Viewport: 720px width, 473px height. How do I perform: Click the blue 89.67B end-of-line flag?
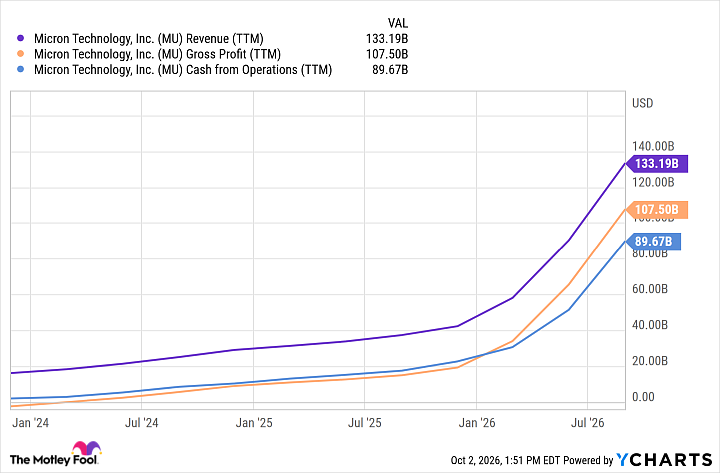coord(653,242)
